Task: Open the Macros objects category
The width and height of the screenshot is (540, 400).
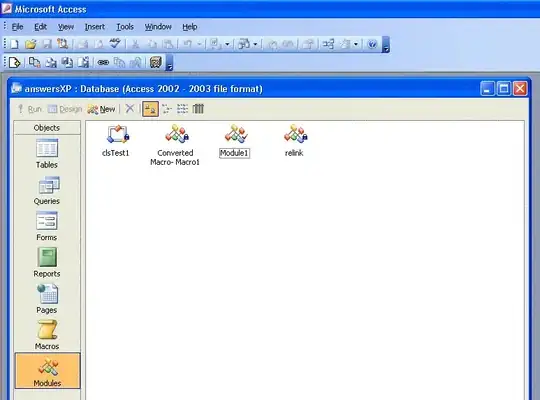Action: pos(47,335)
